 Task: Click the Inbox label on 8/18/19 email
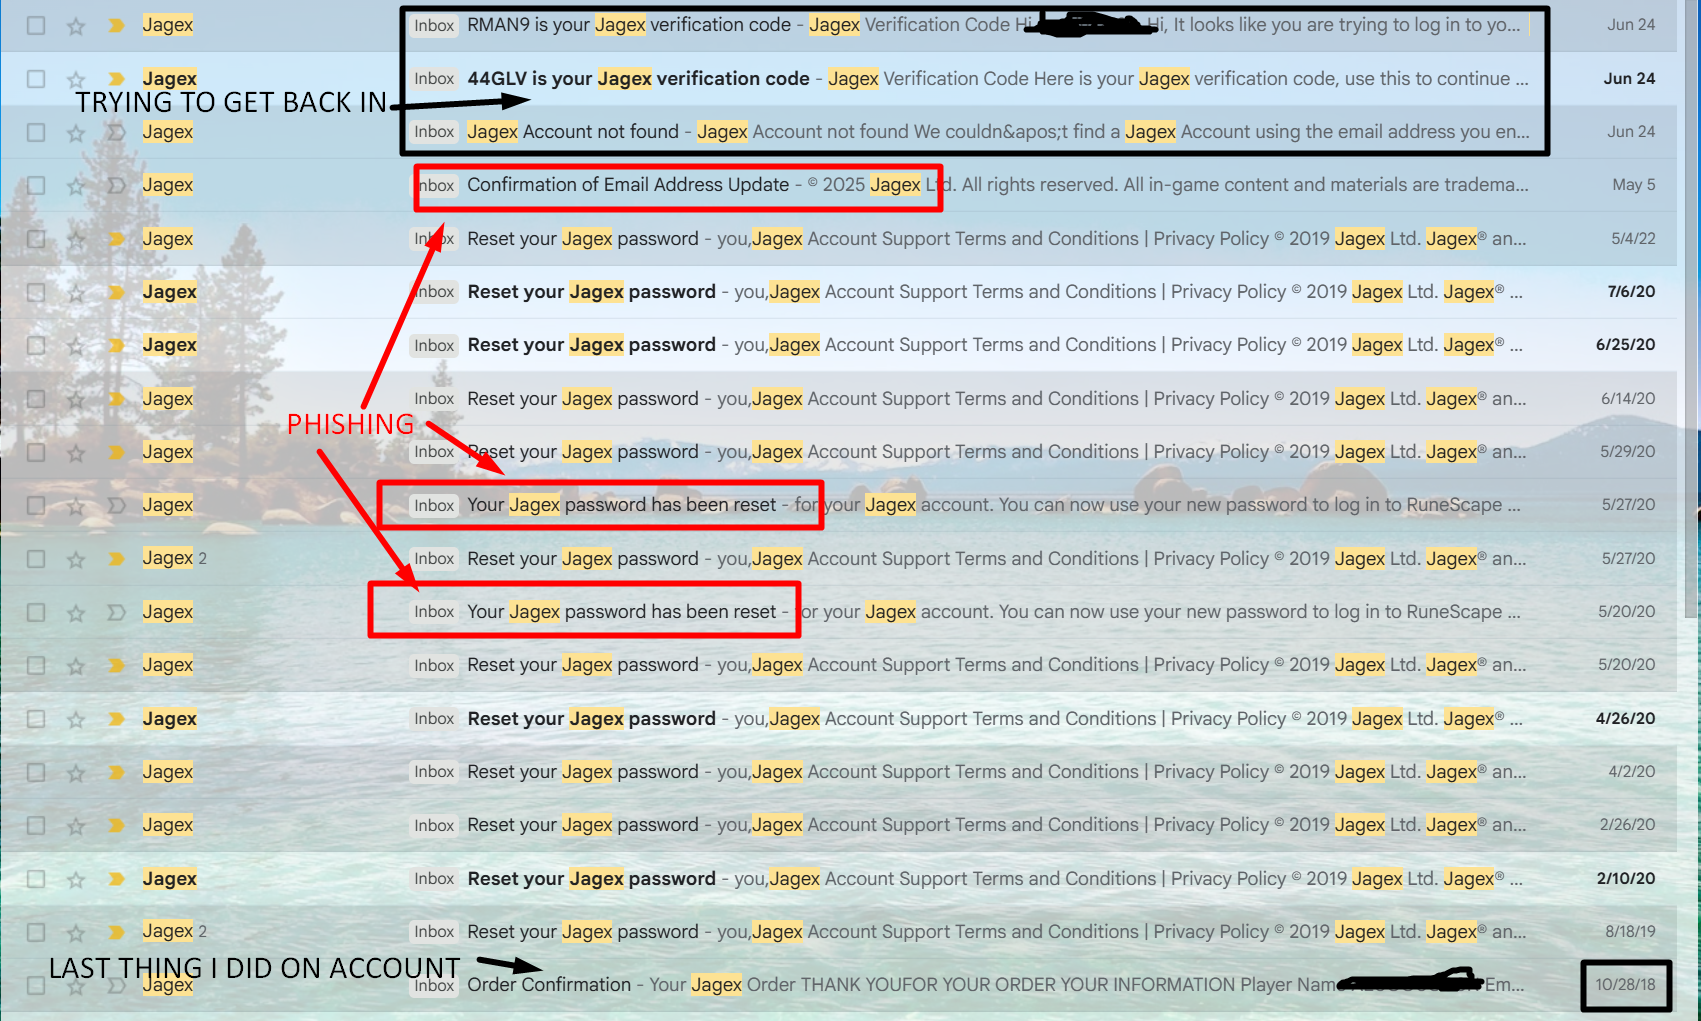coord(434,932)
